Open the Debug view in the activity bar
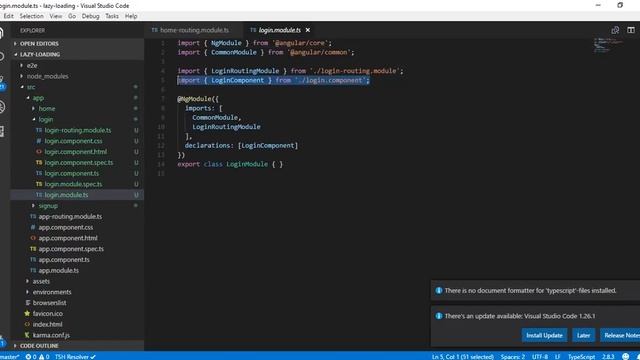 pyautogui.click(x=2, y=107)
